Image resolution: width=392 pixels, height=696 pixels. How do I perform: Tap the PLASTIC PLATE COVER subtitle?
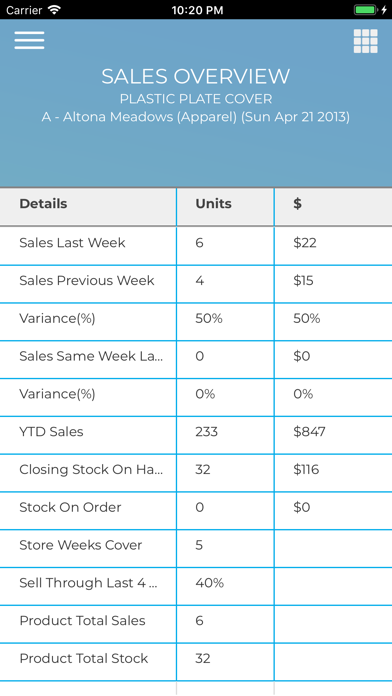(196, 99)
